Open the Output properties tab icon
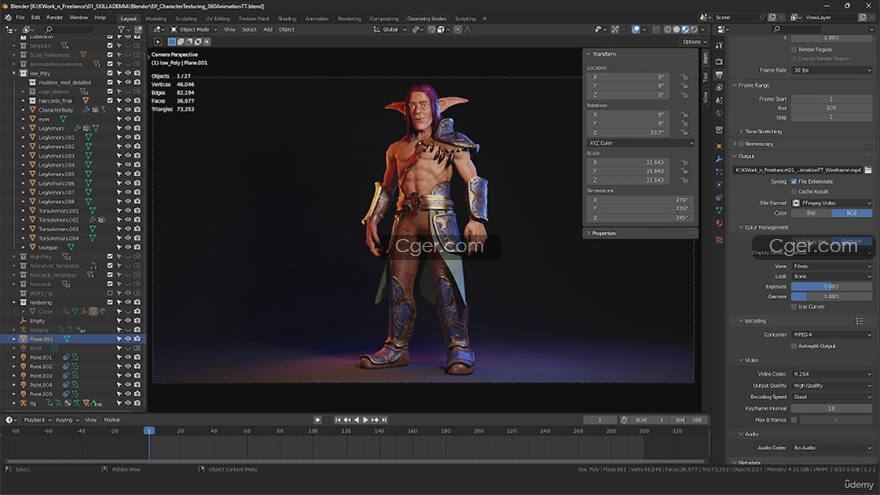This screenshot has height=495, width=880. [x=719, y=75]
